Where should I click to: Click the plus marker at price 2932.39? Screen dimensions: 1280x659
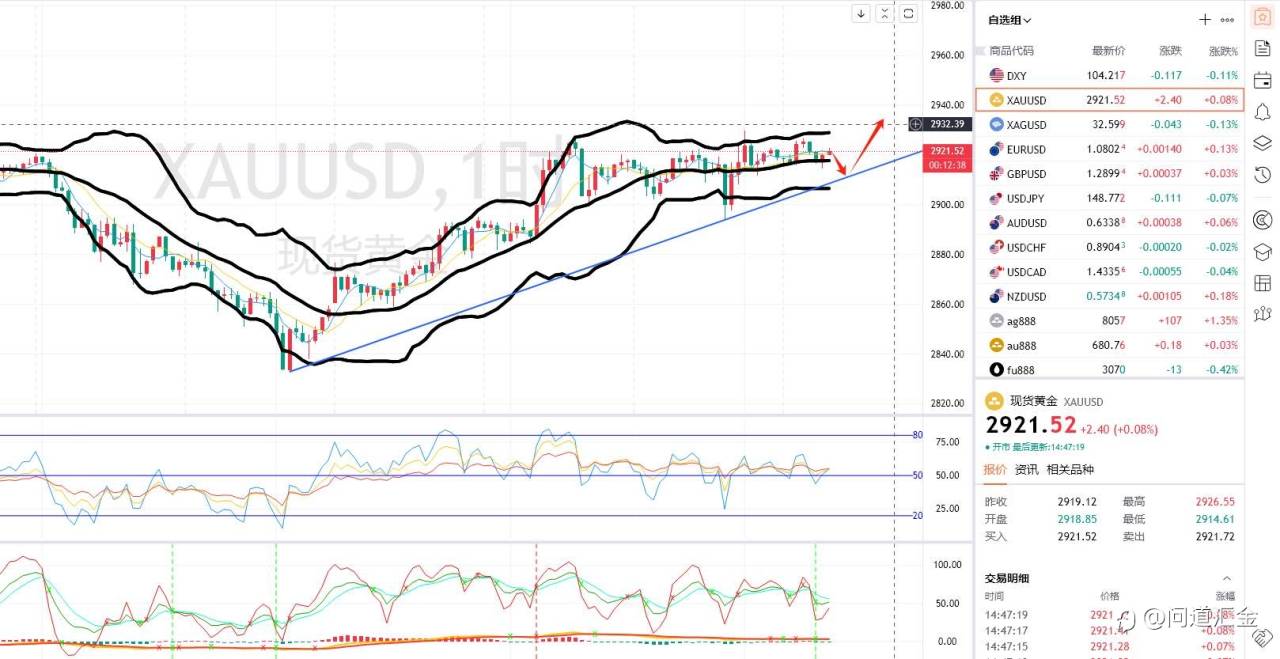pyautogui.click(x=916, y=124)
